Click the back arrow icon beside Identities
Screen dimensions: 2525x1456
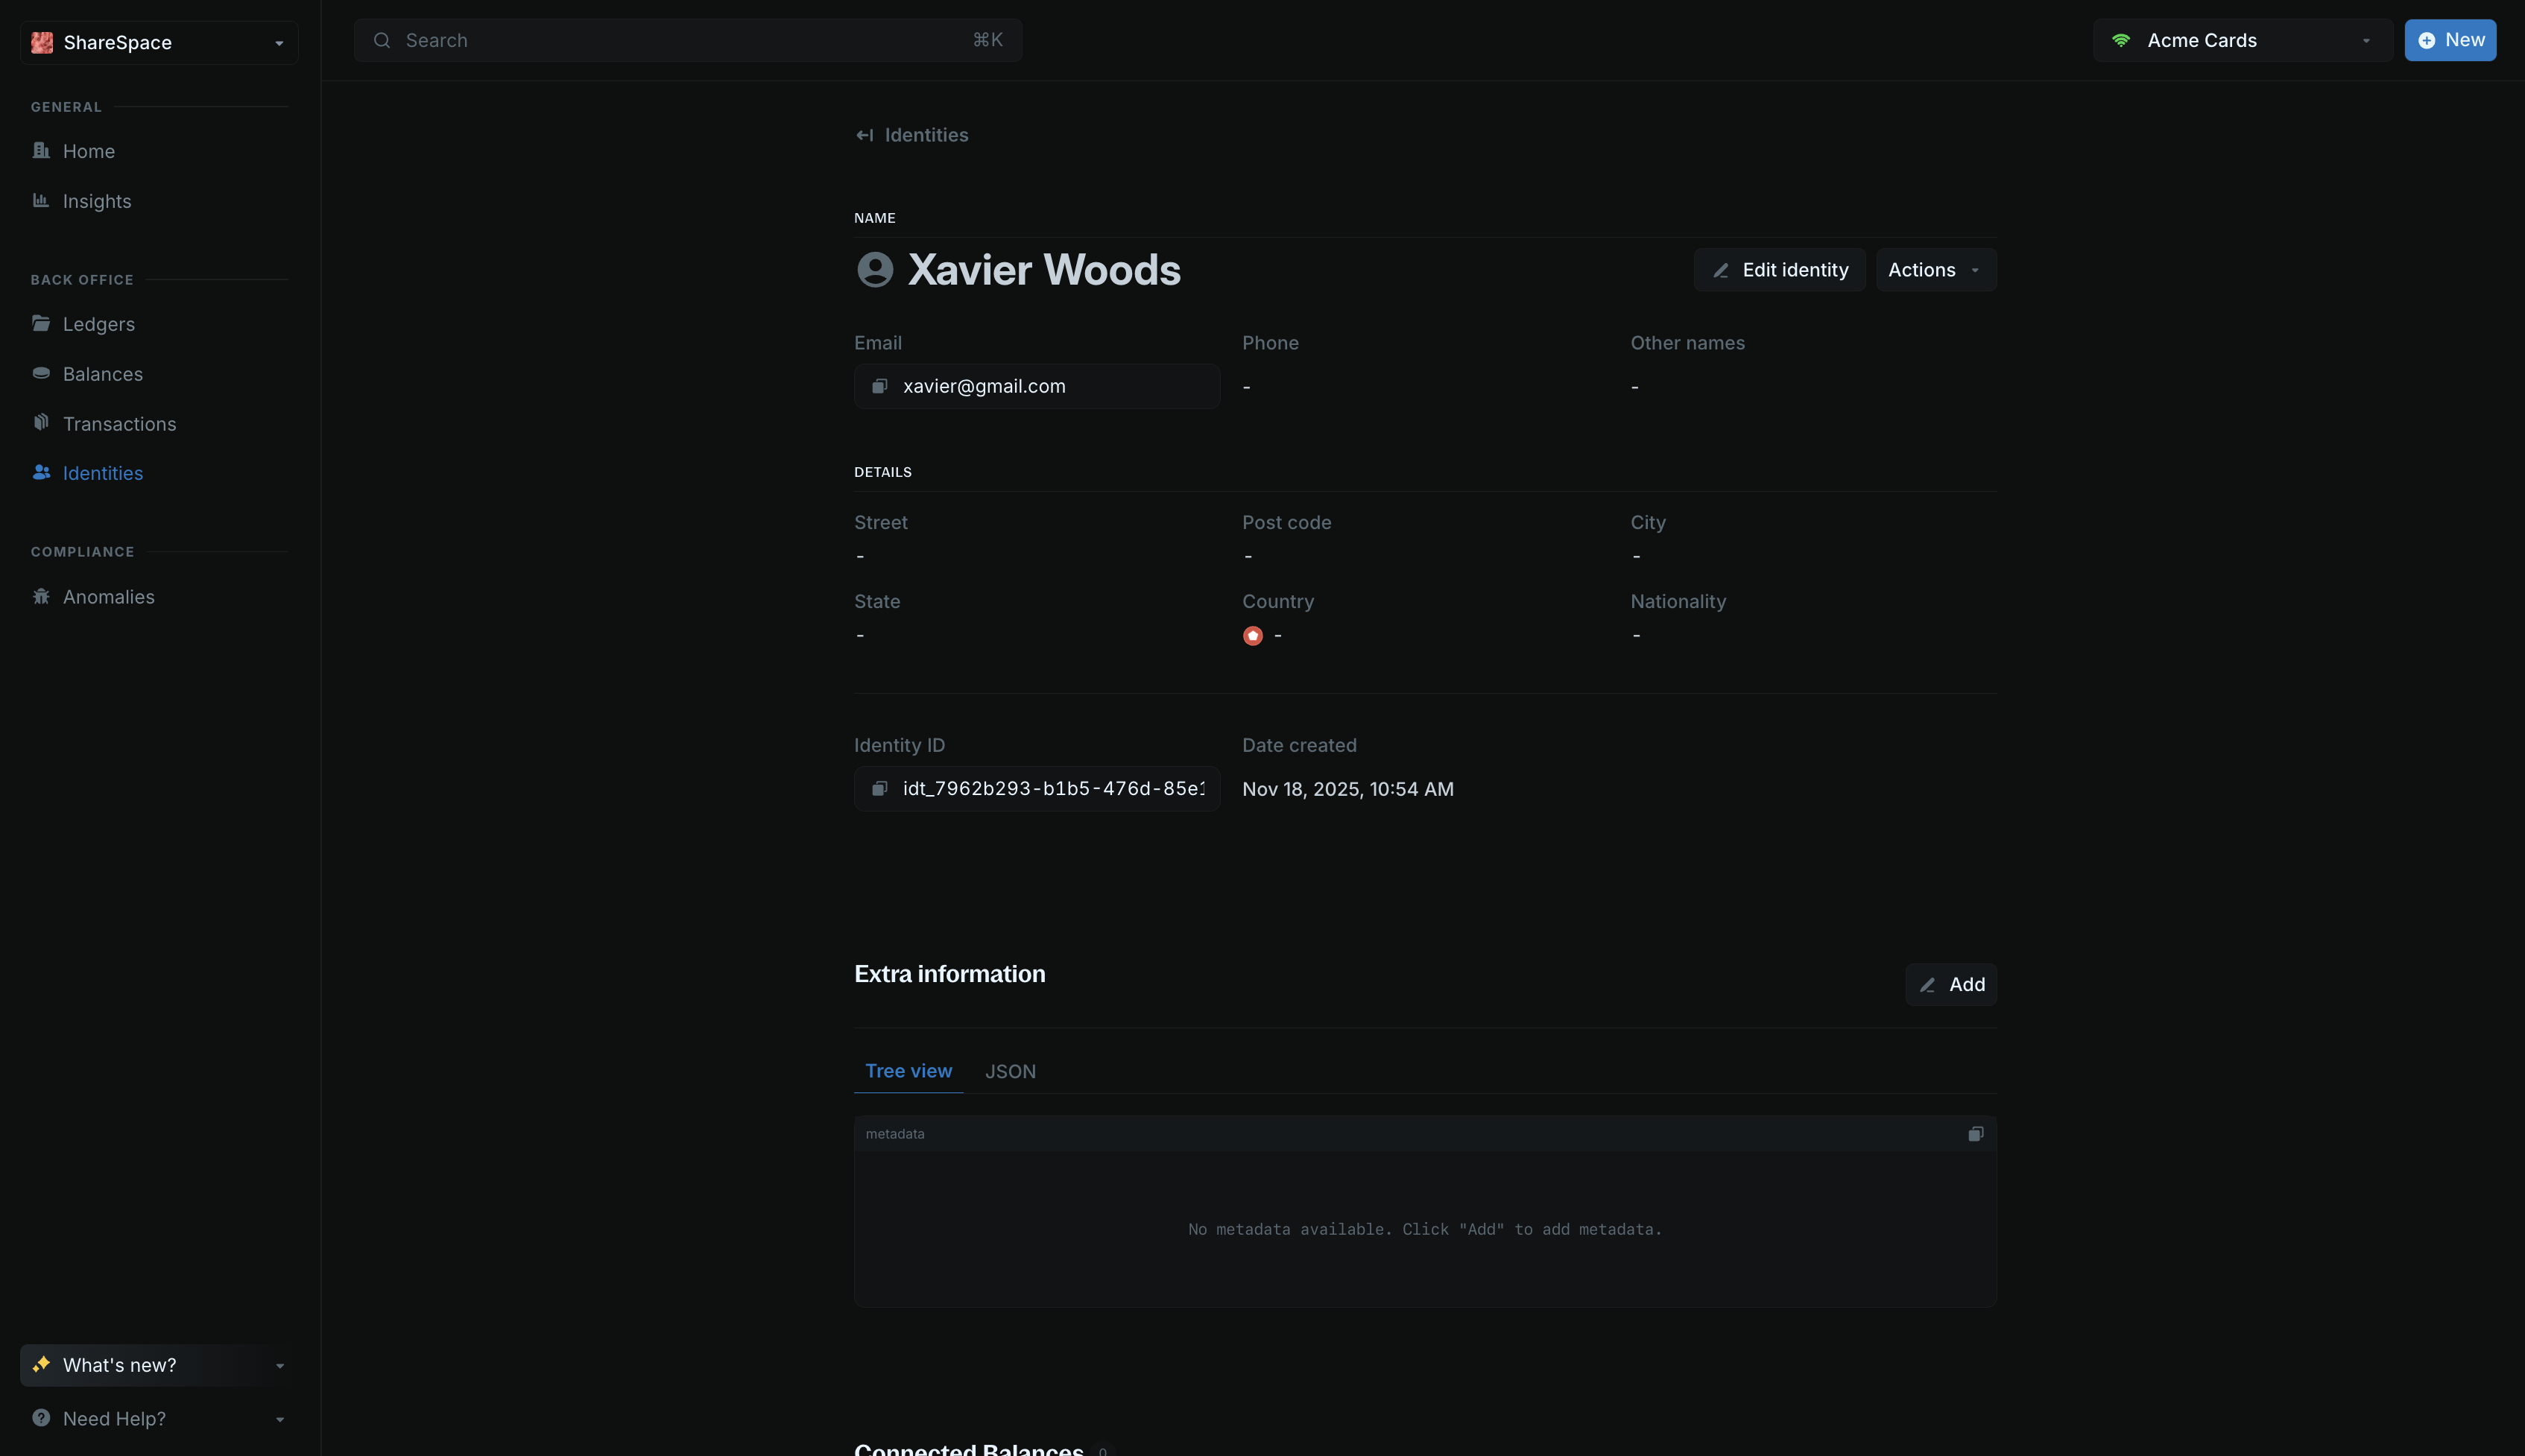864,135
